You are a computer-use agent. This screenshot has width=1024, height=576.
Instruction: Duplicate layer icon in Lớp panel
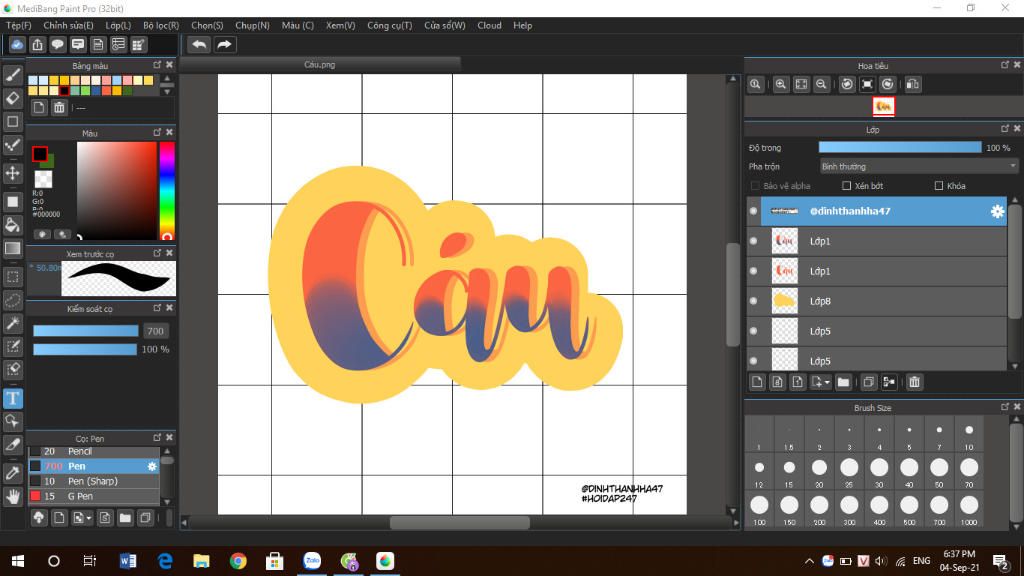(869, 382)
